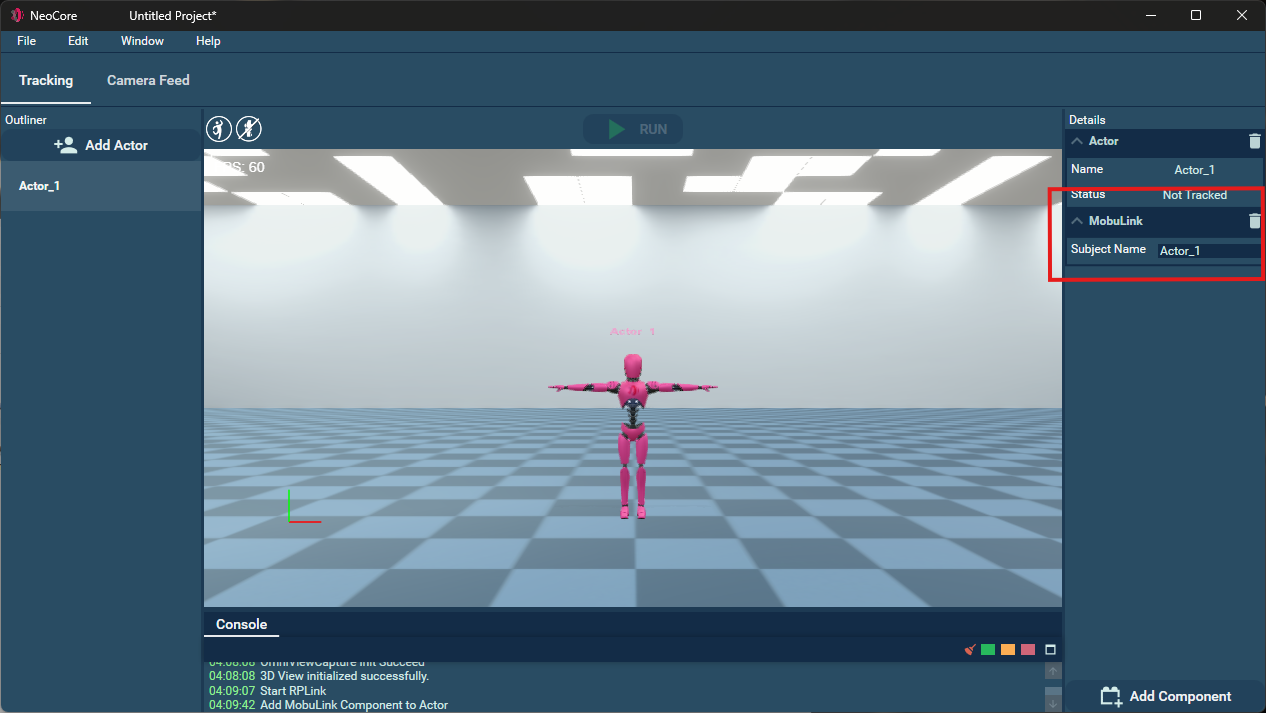The width and height of the screenshot is (1266, 713).
Task: Collapse the Actor section in Details
Action: (x=1077, y=142)
